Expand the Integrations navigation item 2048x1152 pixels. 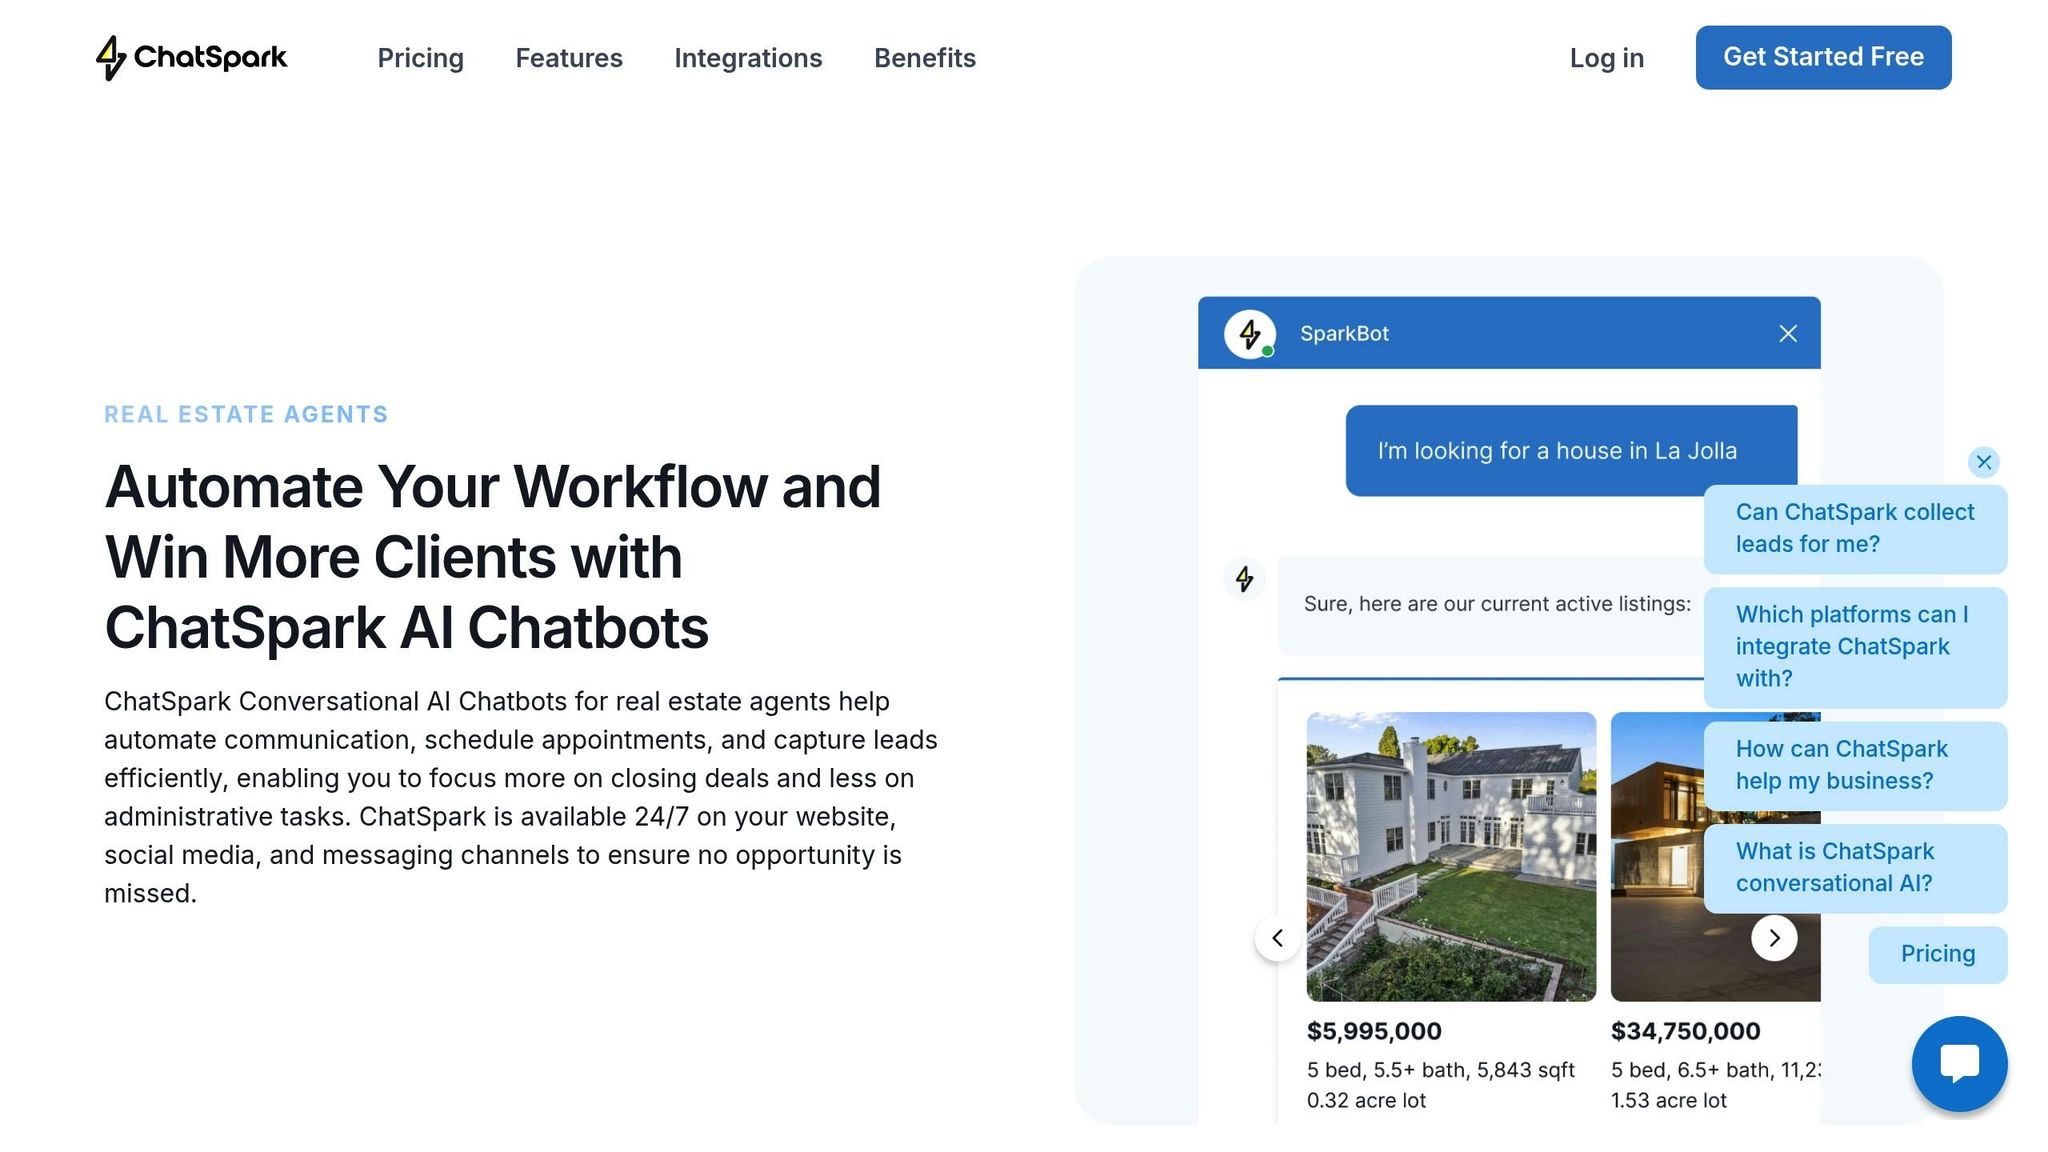click(x=748, y=58)
